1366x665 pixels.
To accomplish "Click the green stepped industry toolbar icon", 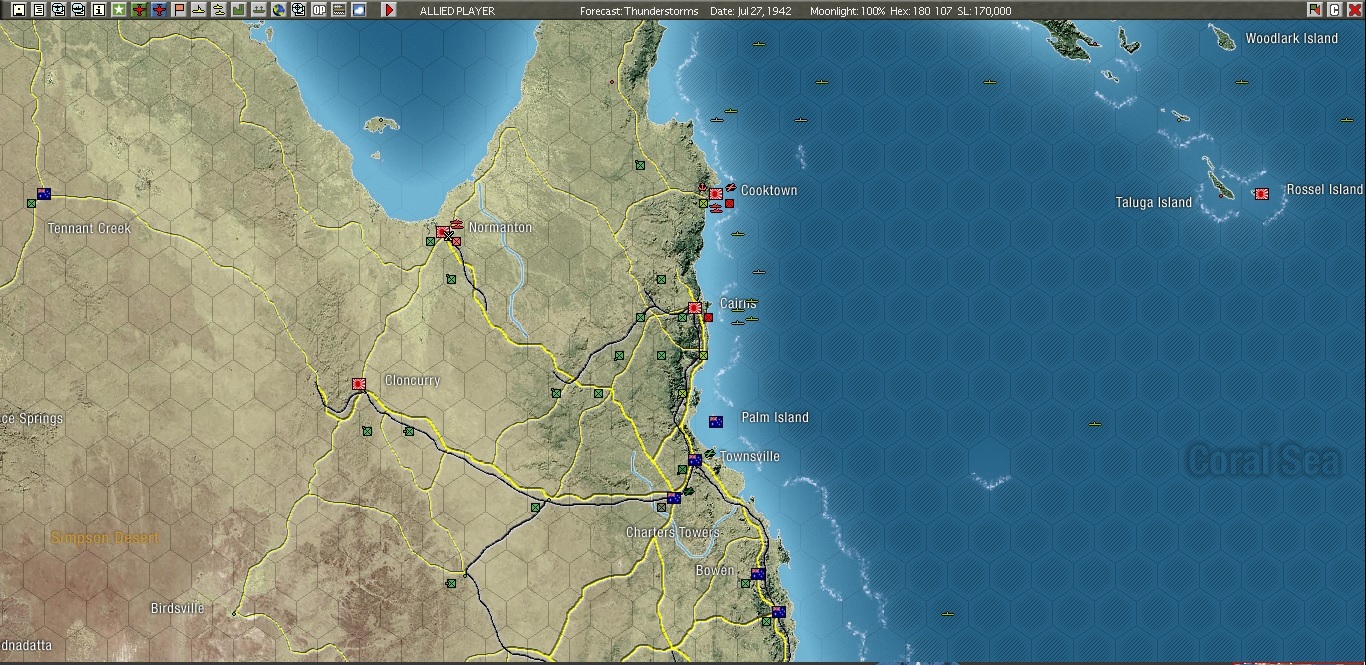I will tap(238, 10).
